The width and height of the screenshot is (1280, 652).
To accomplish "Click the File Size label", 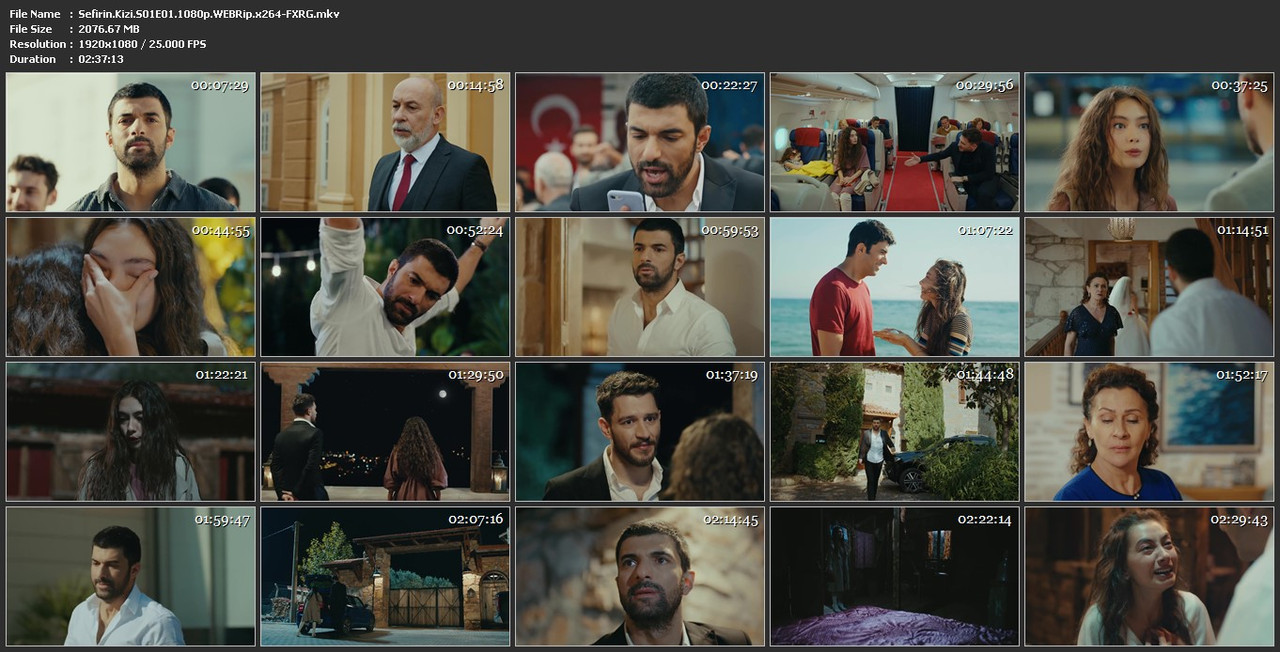I will pos(31,29).
